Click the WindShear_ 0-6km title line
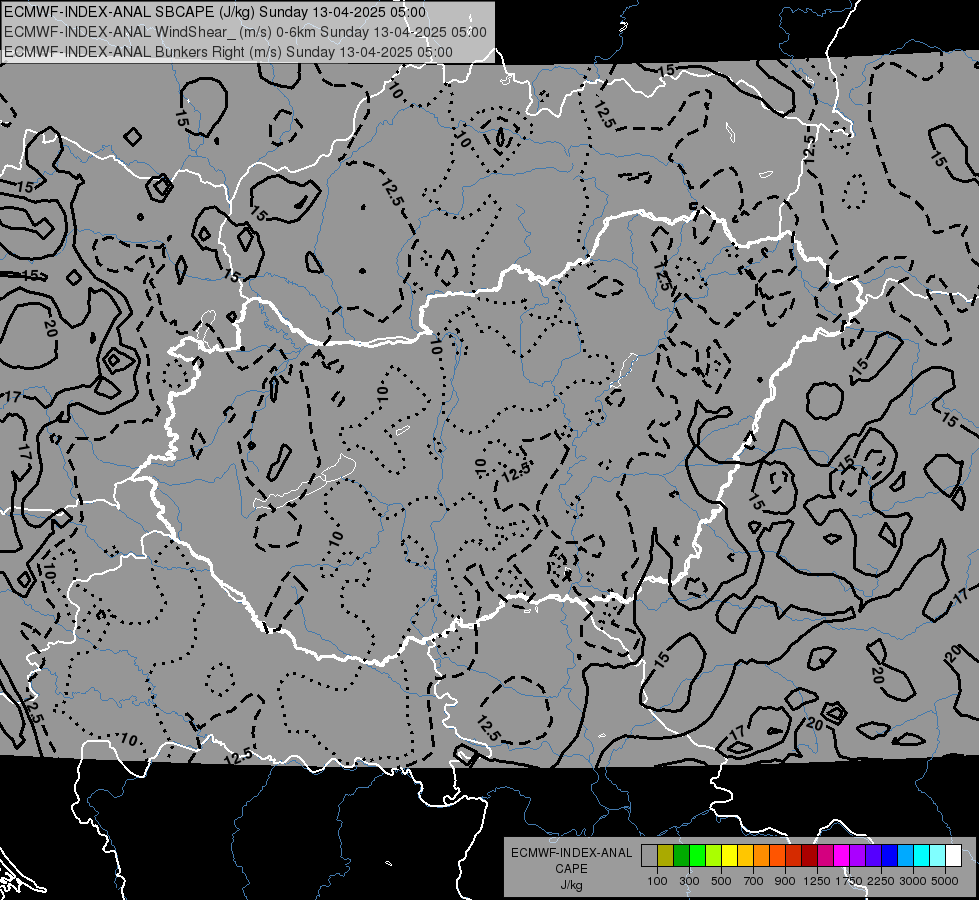 pyautogui.click(x=245, y=32)
